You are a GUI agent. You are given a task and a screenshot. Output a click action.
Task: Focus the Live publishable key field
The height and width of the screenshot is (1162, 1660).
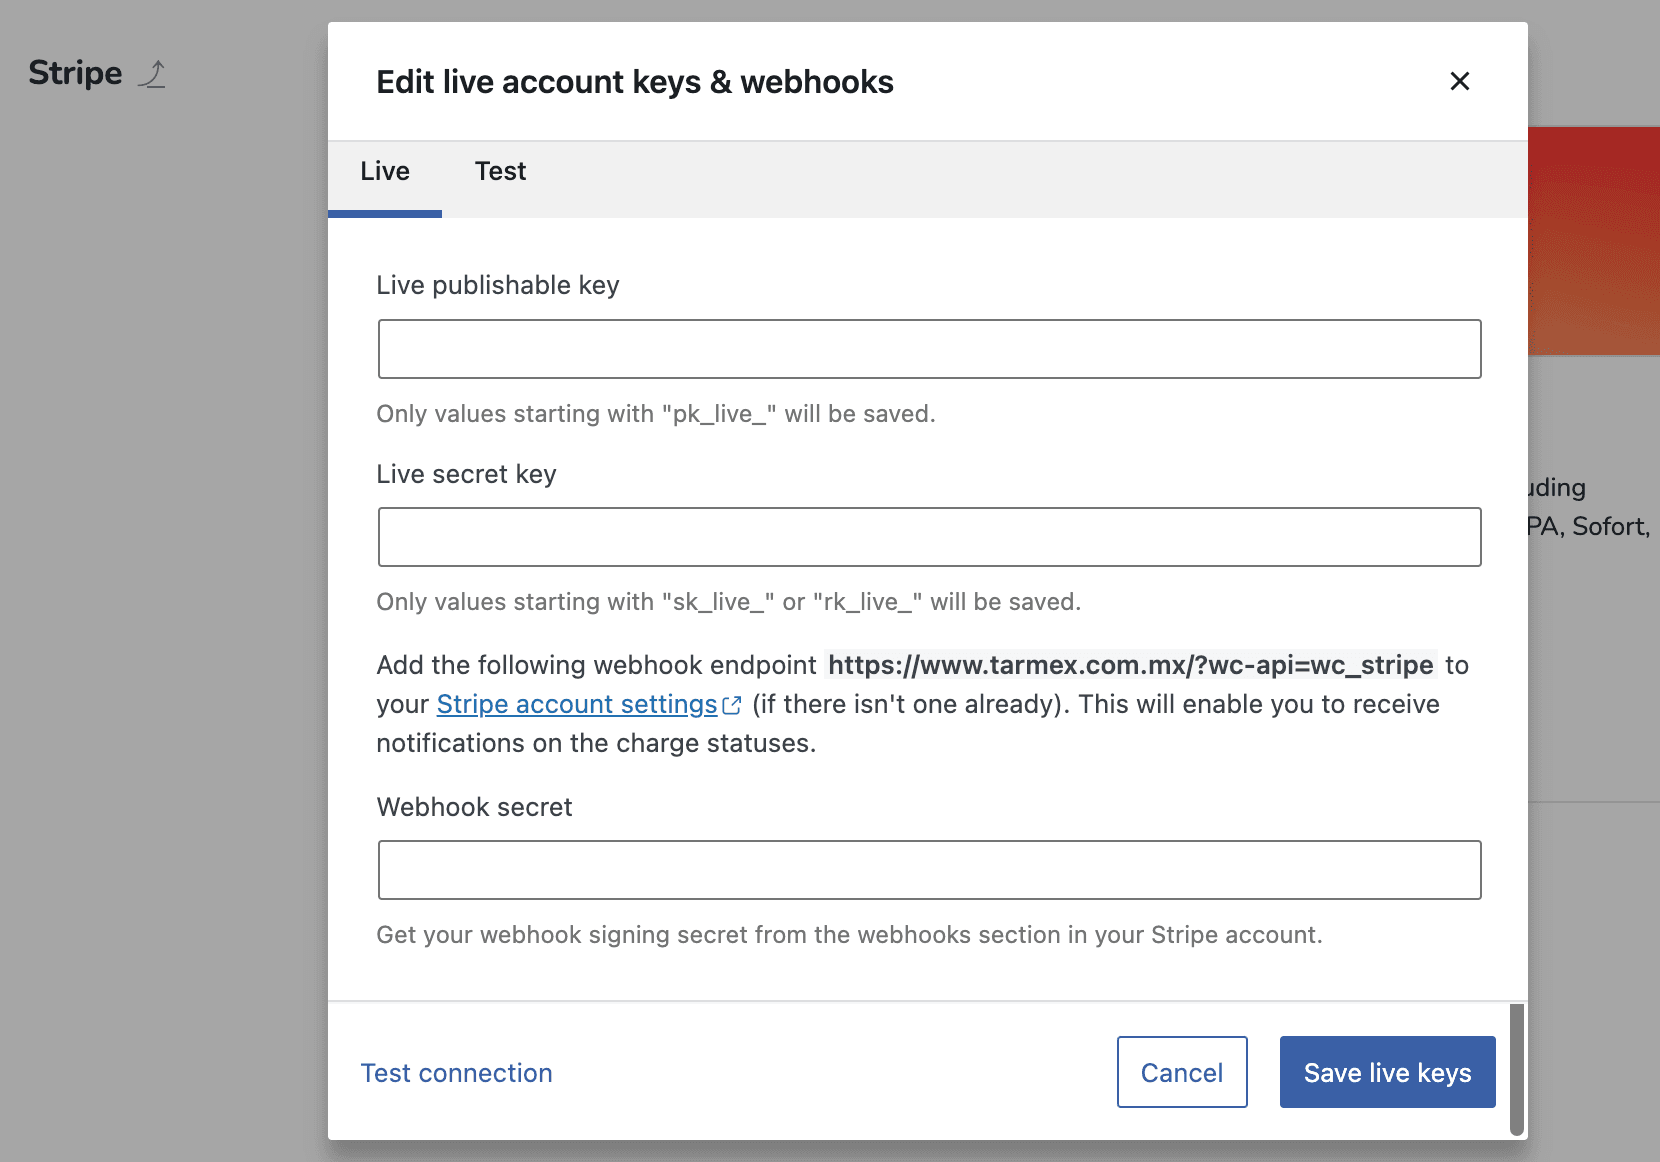pos(929,349)
